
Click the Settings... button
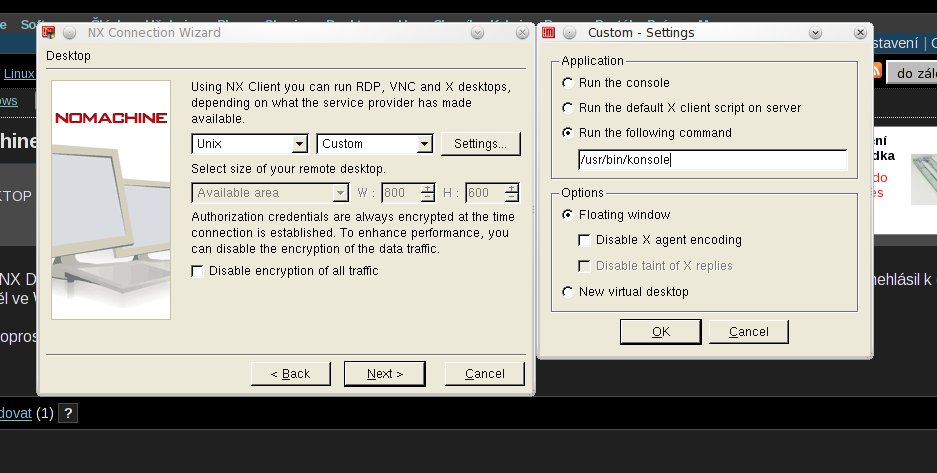[x=480, y=144]
